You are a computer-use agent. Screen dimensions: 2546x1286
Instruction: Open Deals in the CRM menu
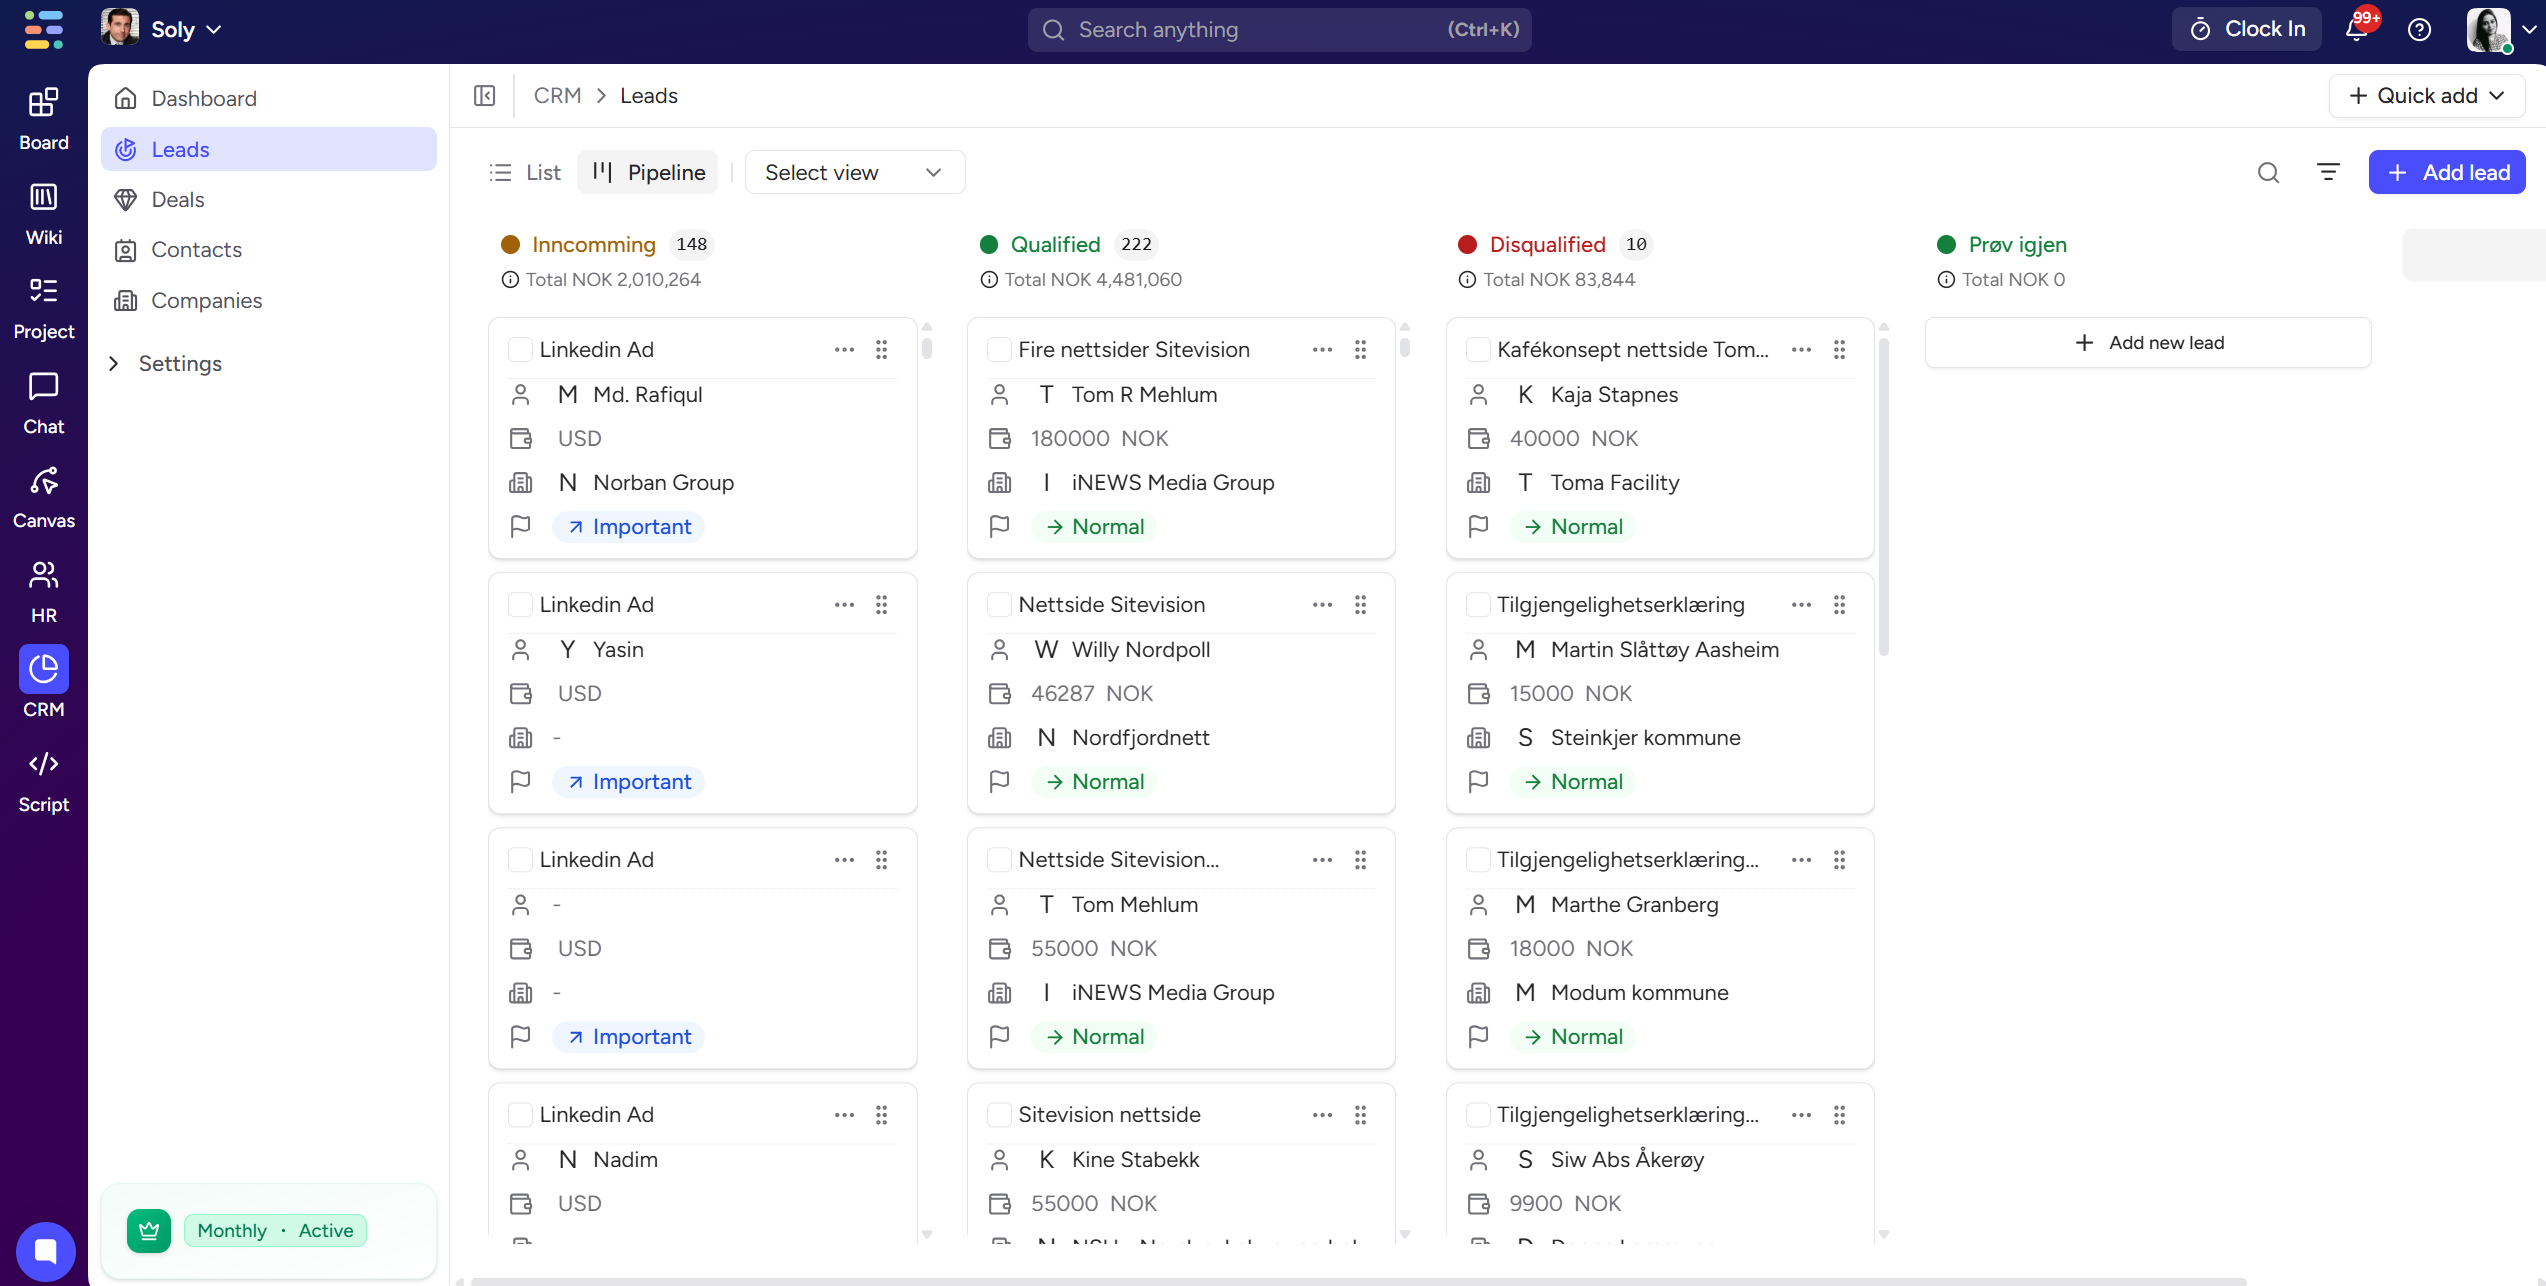(178, 200)
